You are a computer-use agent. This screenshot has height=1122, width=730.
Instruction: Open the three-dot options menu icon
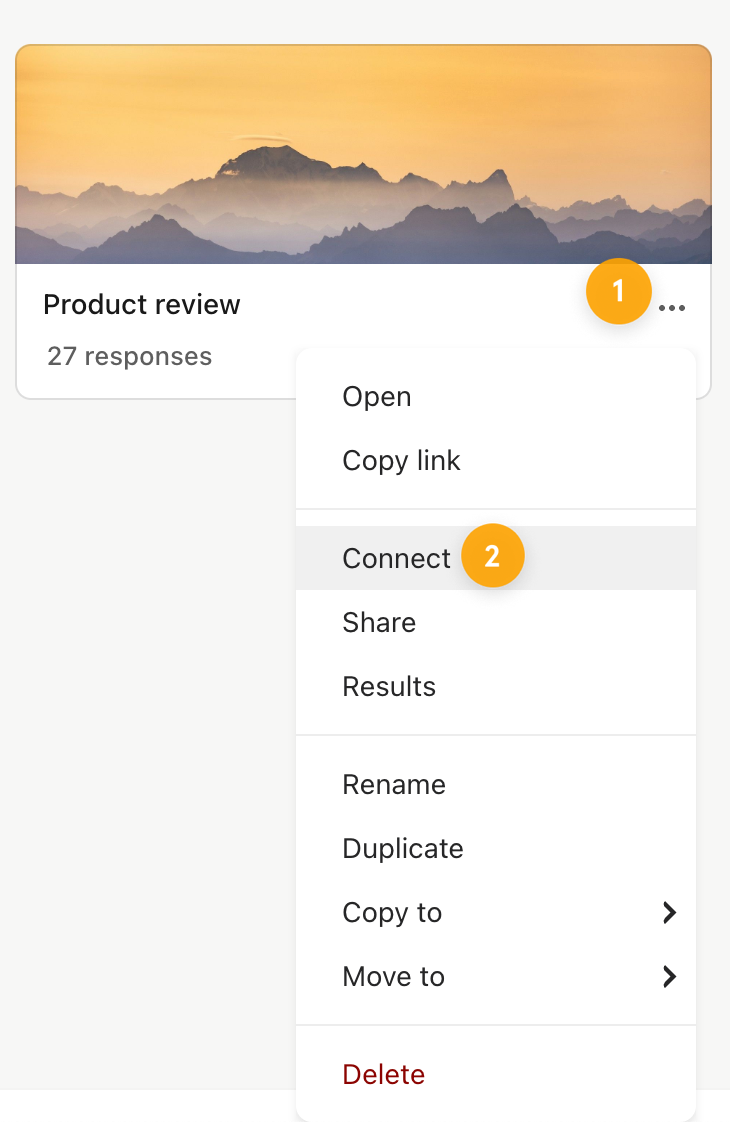pyautogui.click(x=671, y=308)
